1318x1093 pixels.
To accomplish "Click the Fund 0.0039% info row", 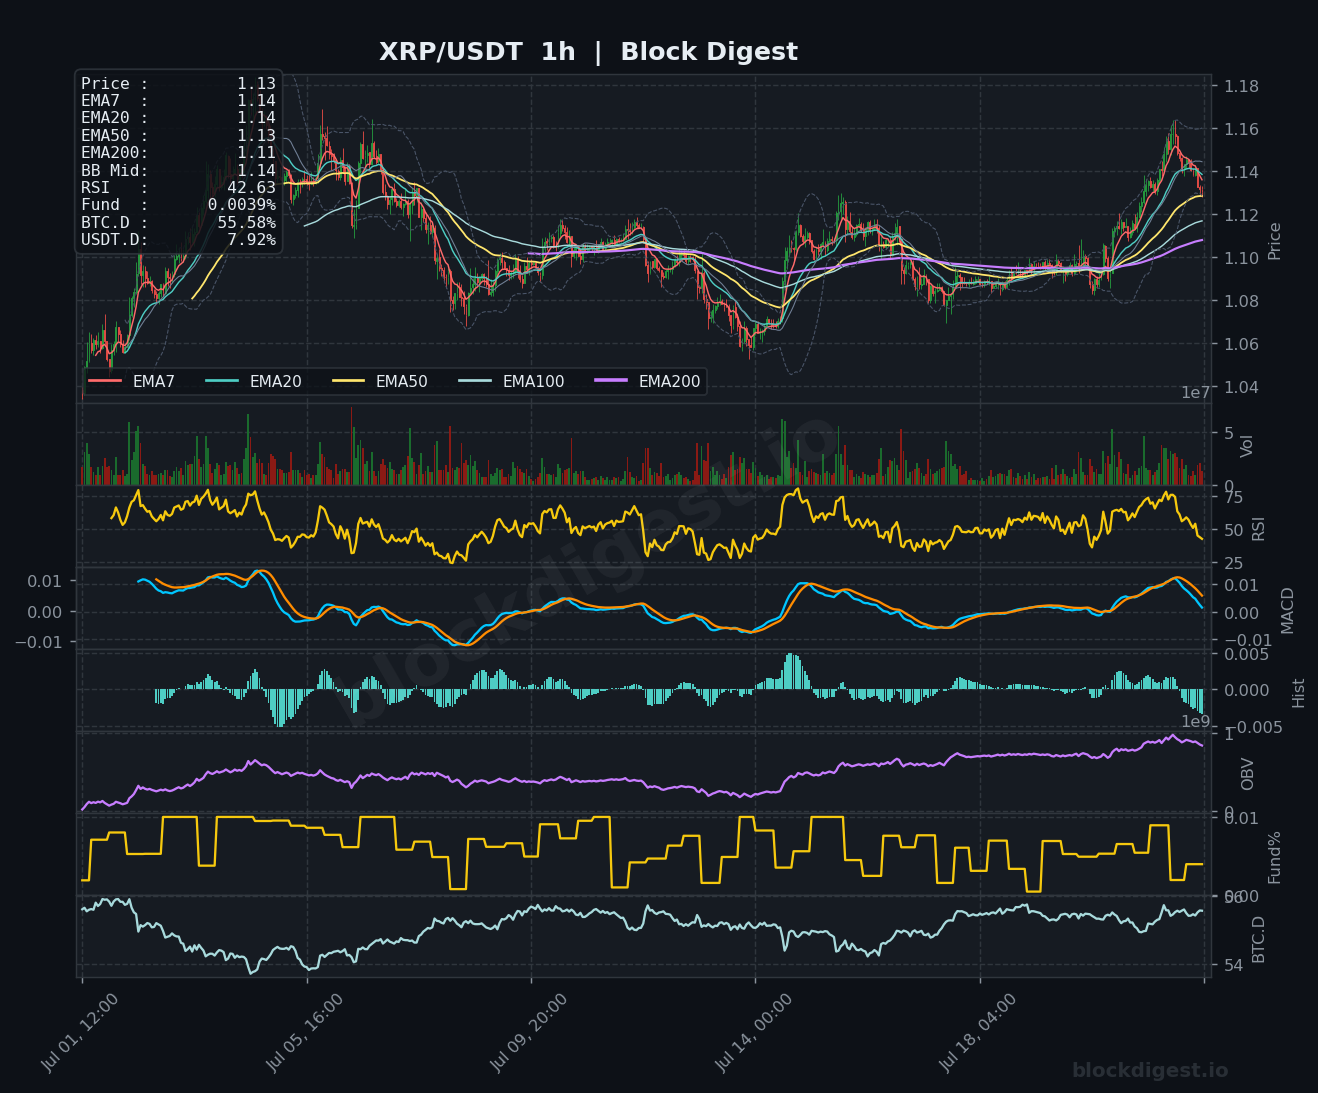I will (178, 205).
